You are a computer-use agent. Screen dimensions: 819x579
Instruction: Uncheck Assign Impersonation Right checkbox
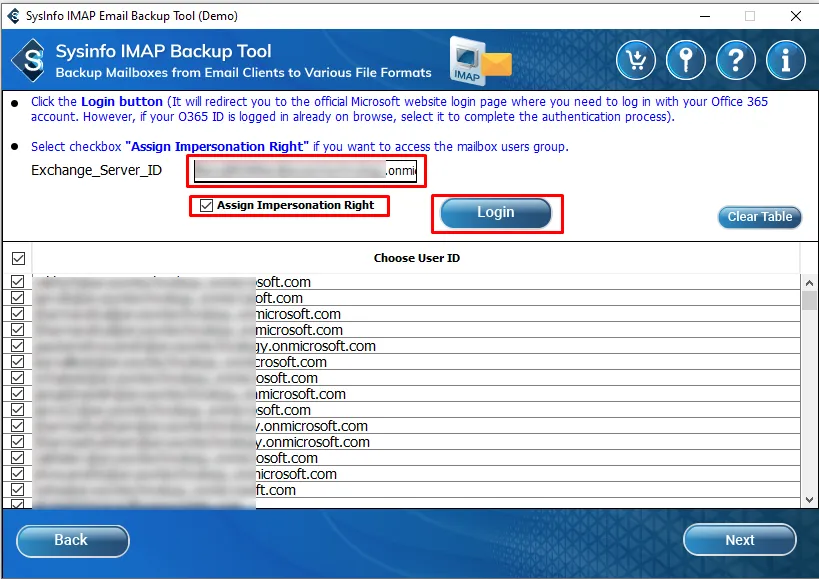[x=206, y=205]
